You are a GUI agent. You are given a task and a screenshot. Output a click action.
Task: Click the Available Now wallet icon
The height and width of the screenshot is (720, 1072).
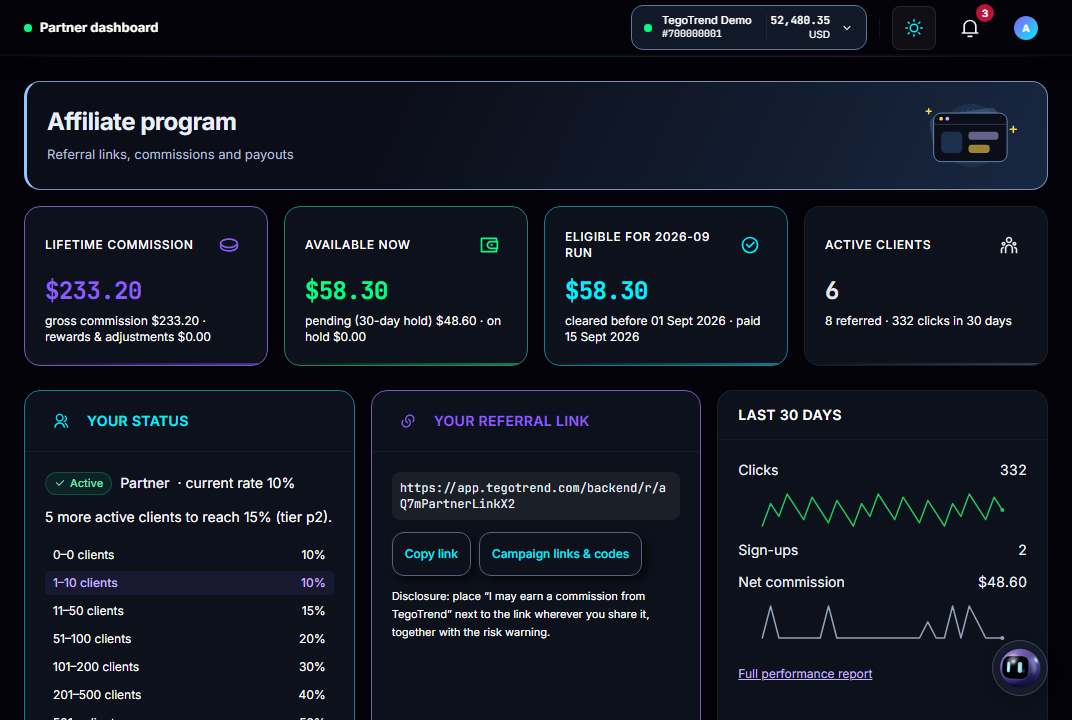pyautogui.click(x=489, y=245)
